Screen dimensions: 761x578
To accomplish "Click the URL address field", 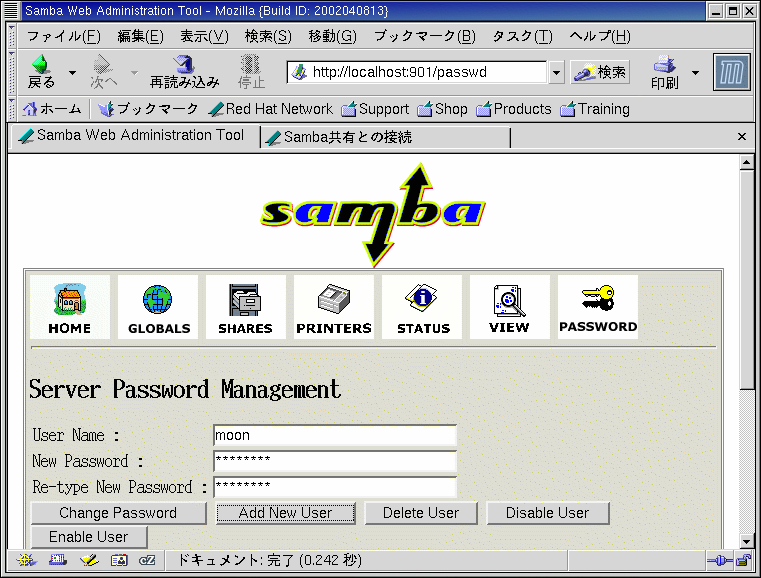I will pyautogui.click(x=417, y=72).
